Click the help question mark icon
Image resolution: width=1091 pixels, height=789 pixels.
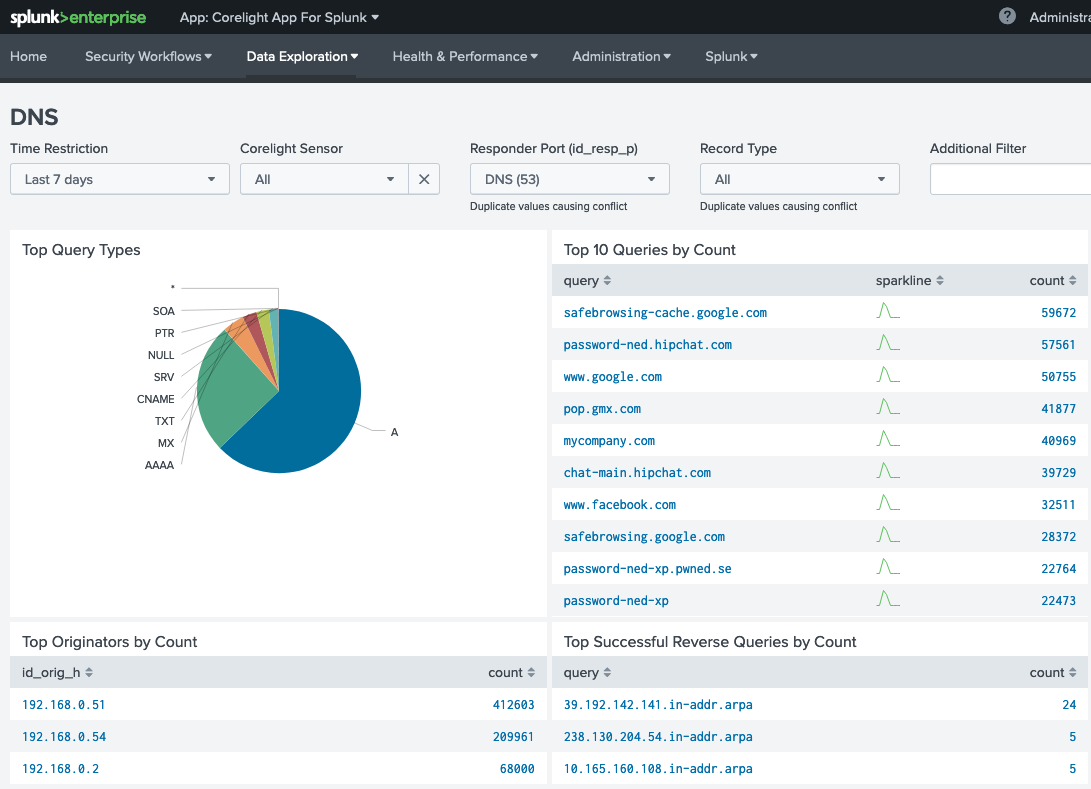pos(1007,16)
